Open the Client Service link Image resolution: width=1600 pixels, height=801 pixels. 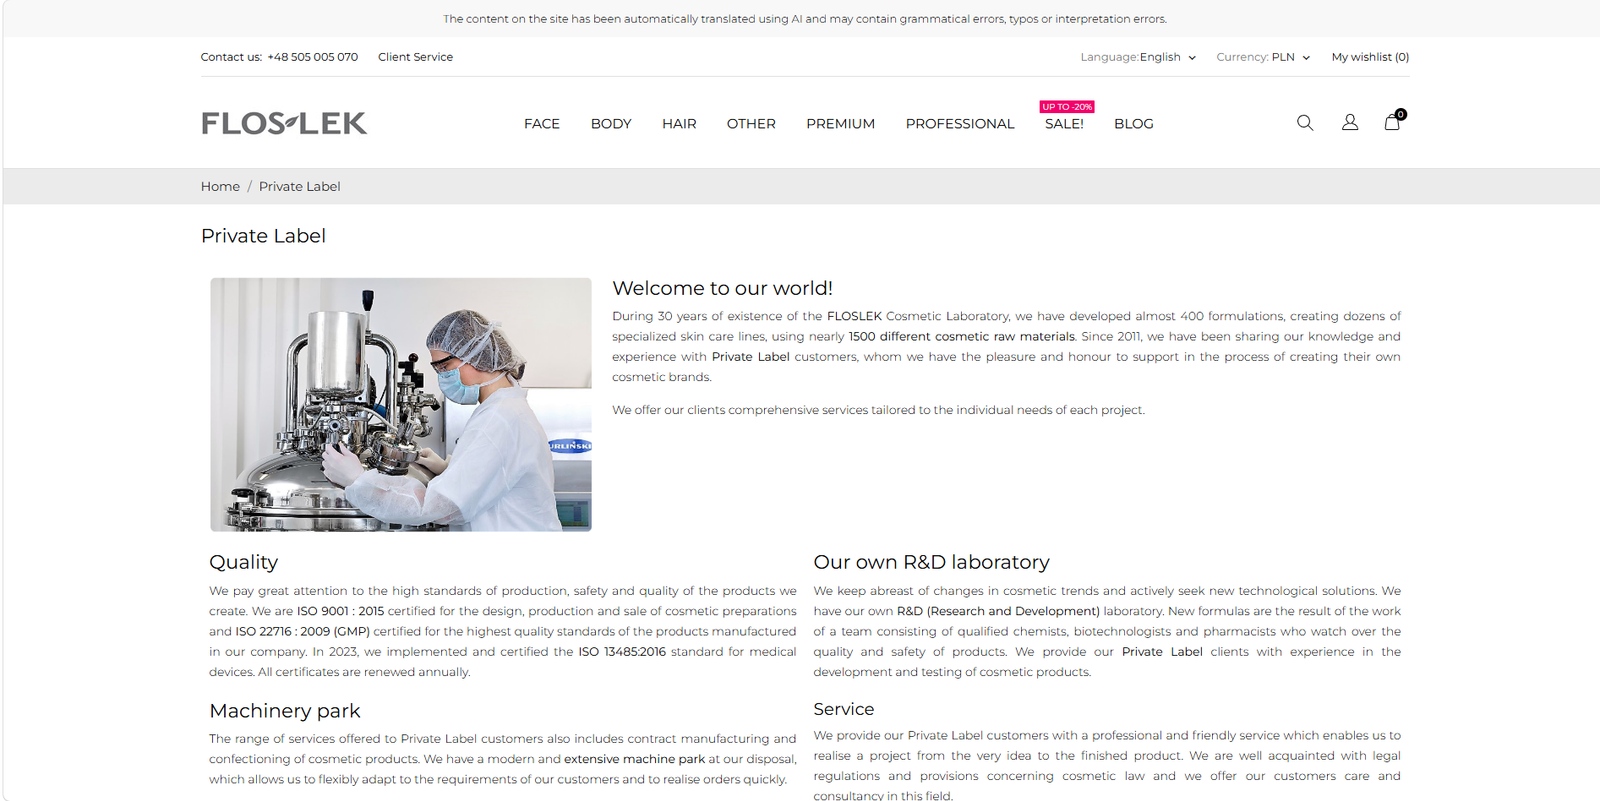pos(415,57)
